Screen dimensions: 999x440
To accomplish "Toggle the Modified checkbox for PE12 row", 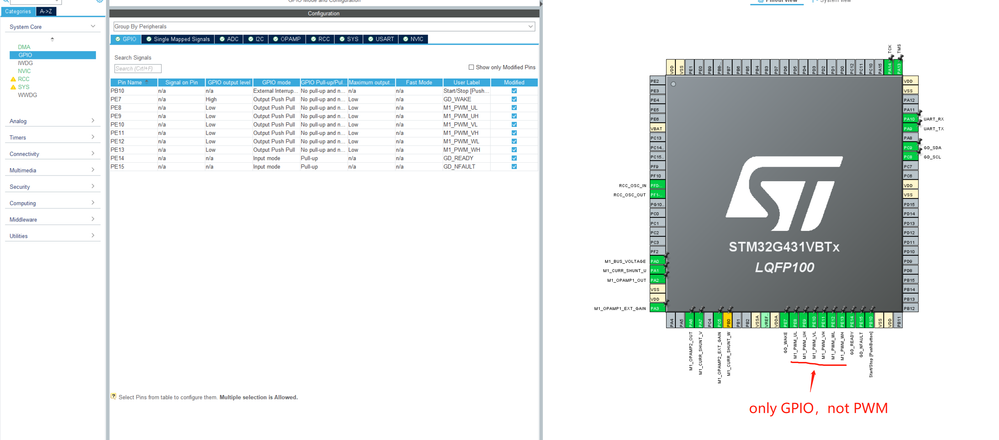I will (514, 141).
